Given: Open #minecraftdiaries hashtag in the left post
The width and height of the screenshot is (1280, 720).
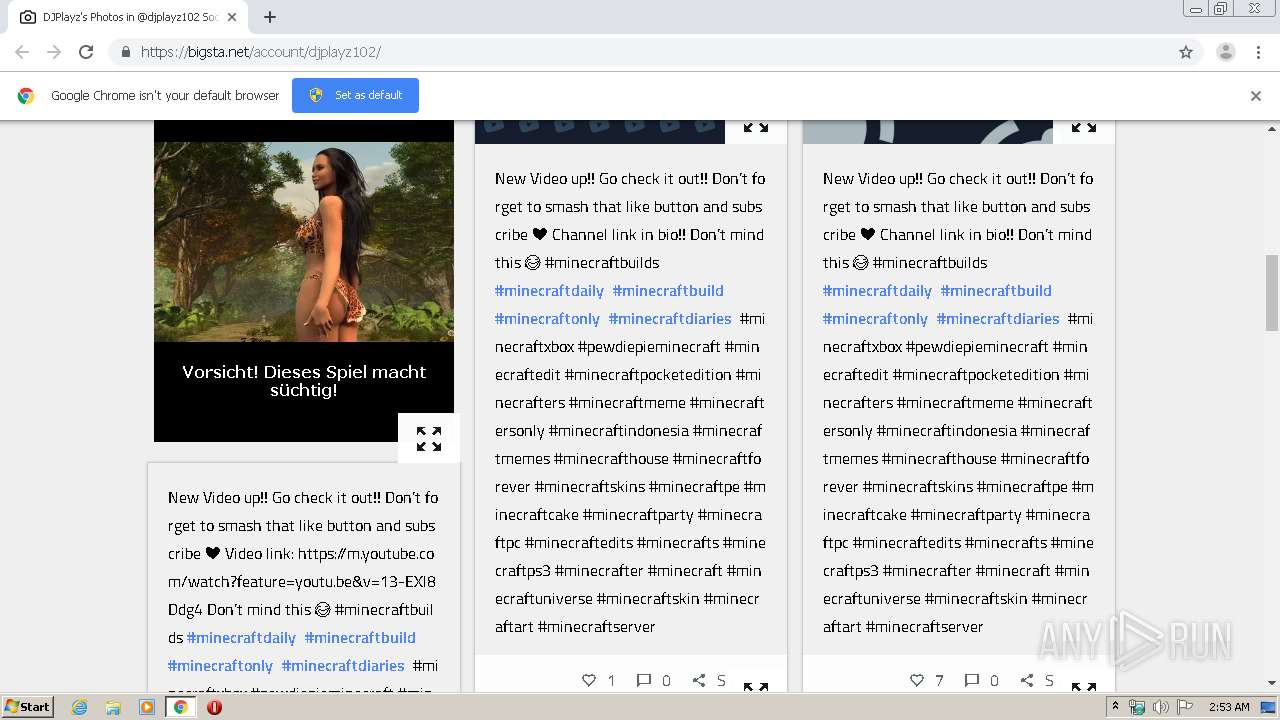Looking at the screenshot, I should coord(343,666).
